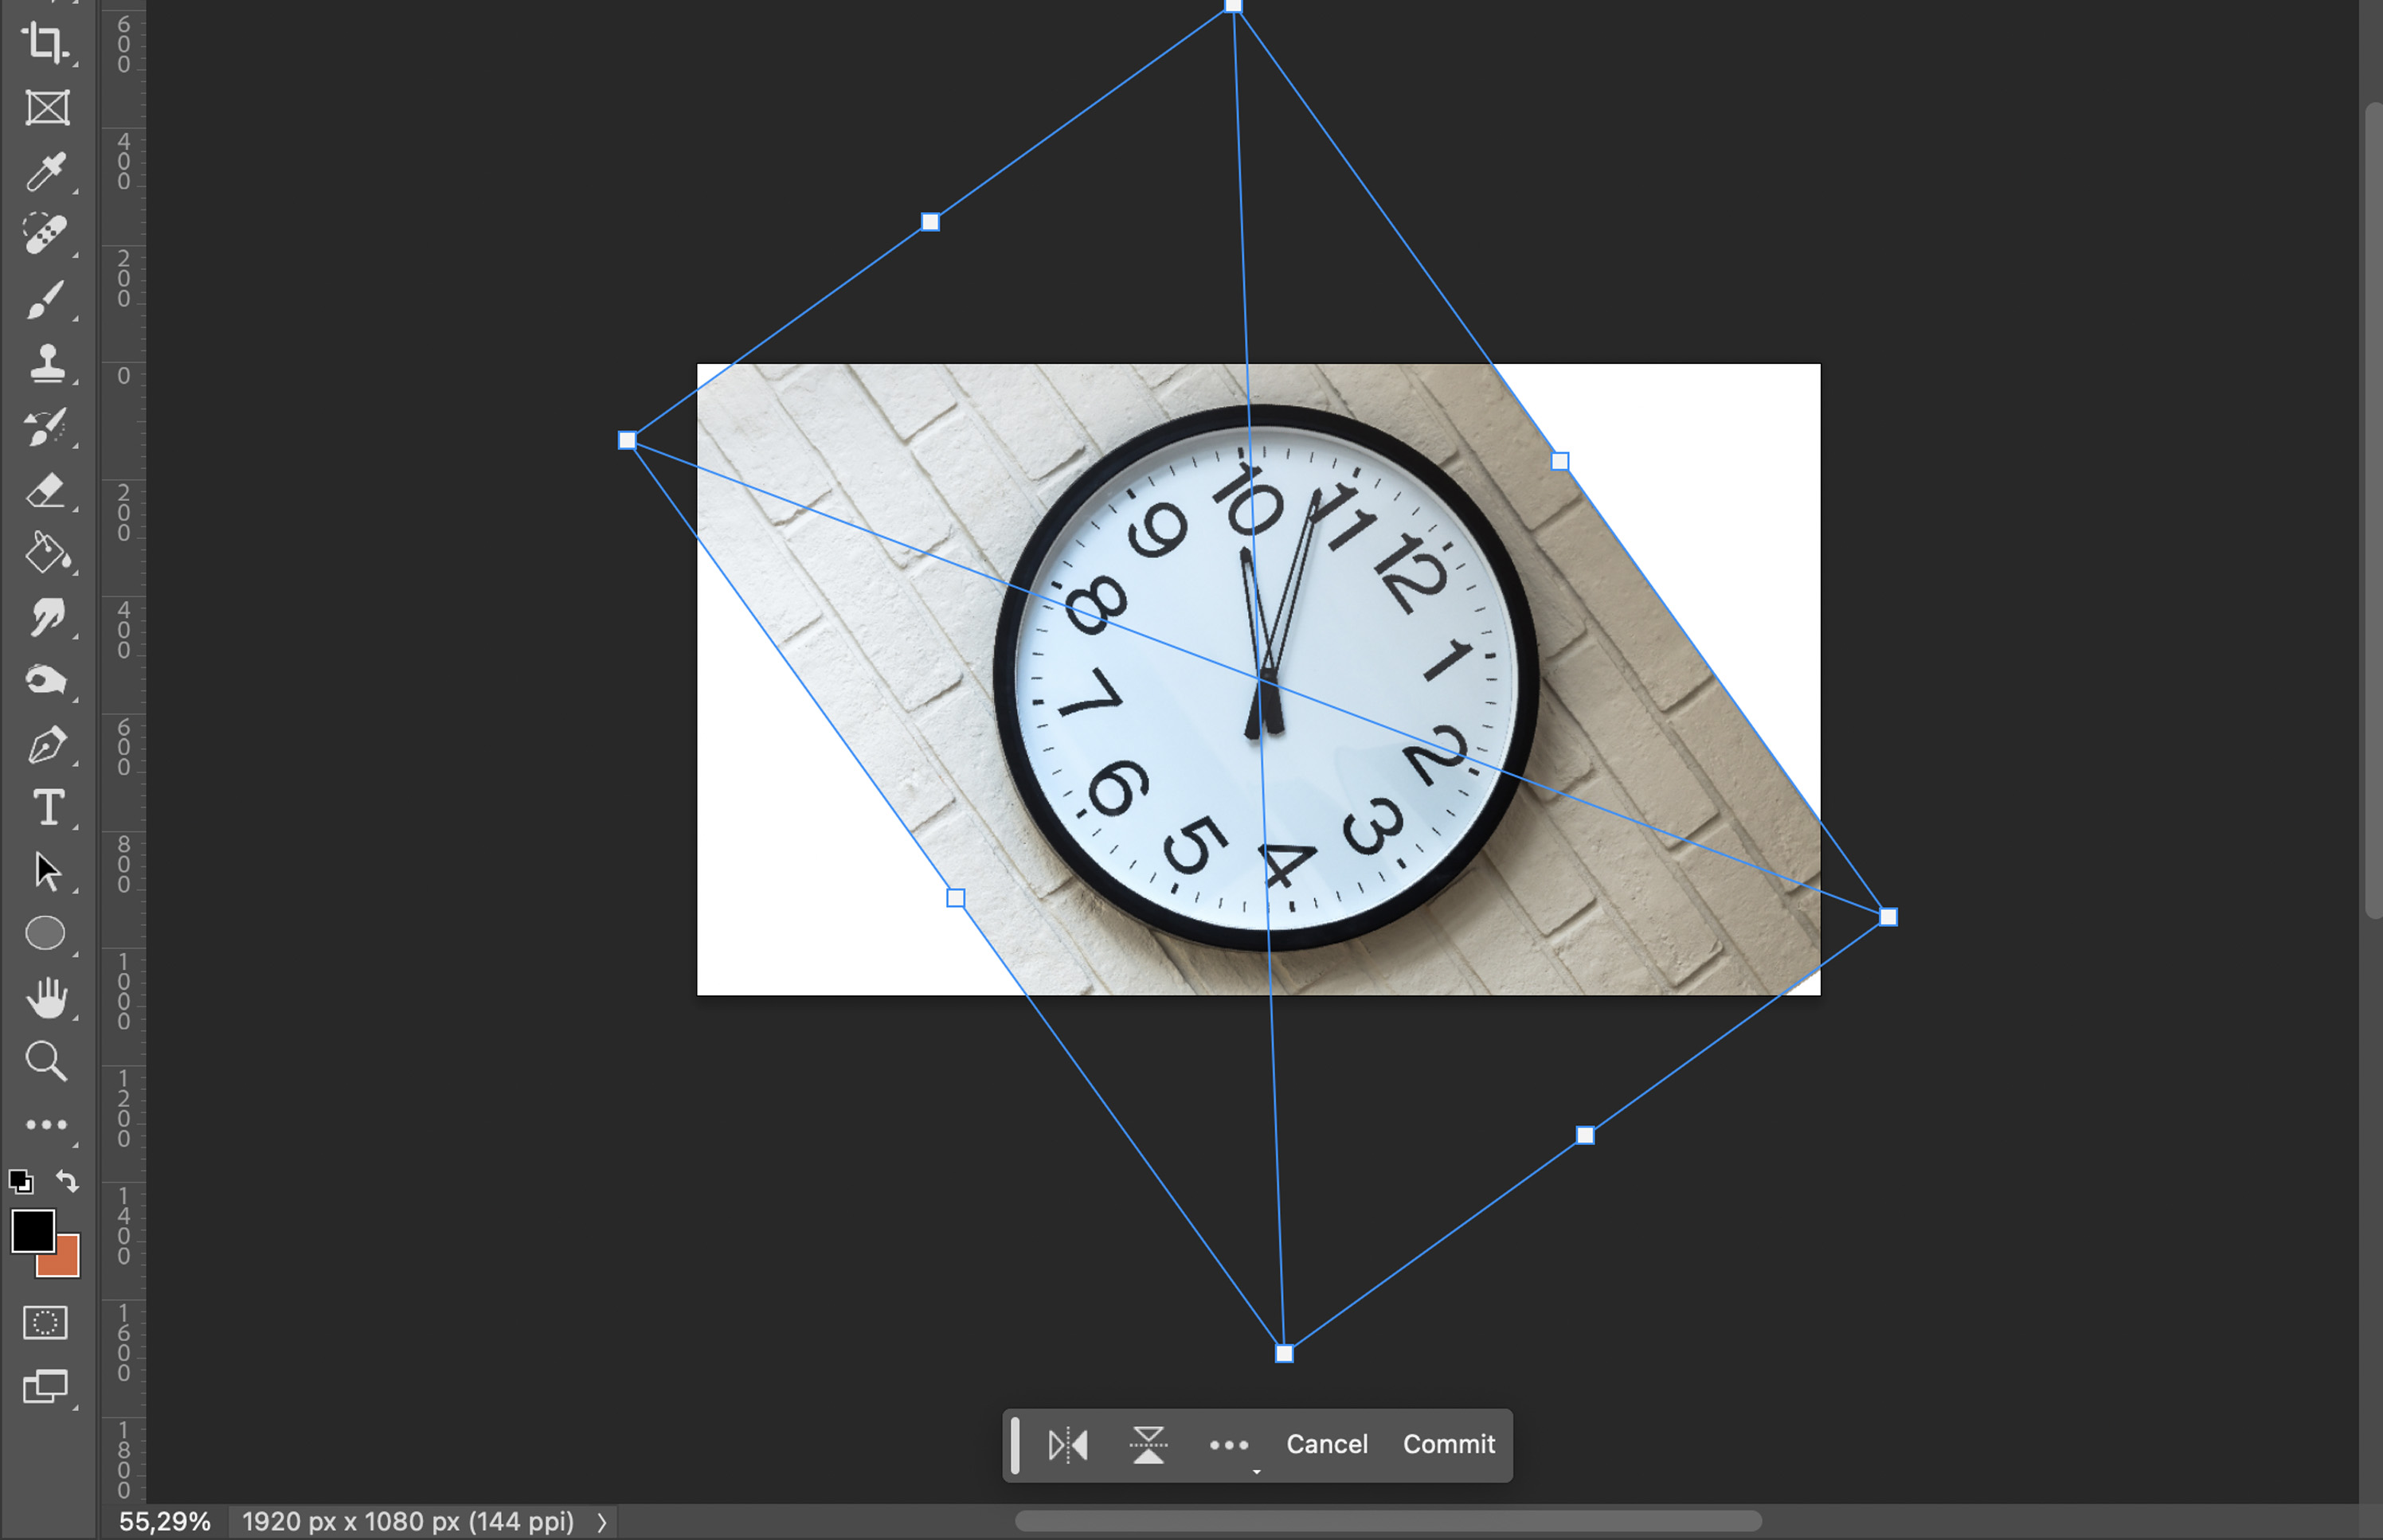Click Commit to apply the transform
The height and width of the screenshot is (1540, 2383).
click(x=1448, y=1445)
